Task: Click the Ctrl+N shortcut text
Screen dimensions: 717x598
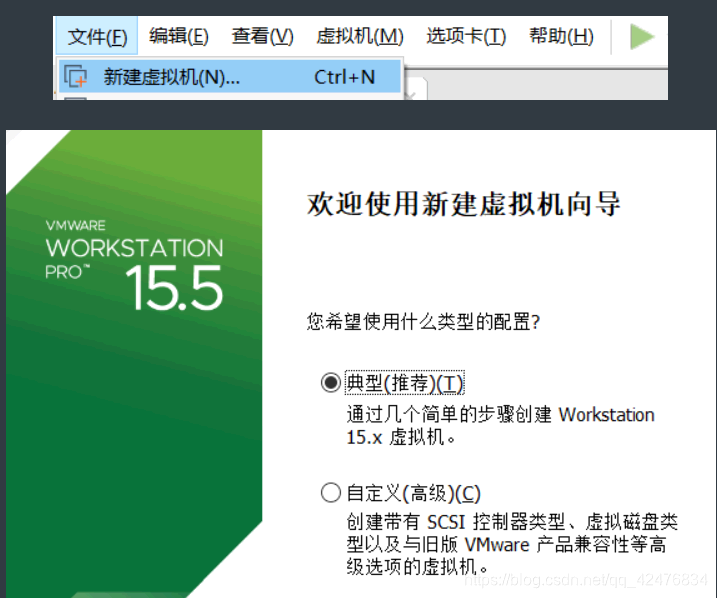Action: click(344, 77)
